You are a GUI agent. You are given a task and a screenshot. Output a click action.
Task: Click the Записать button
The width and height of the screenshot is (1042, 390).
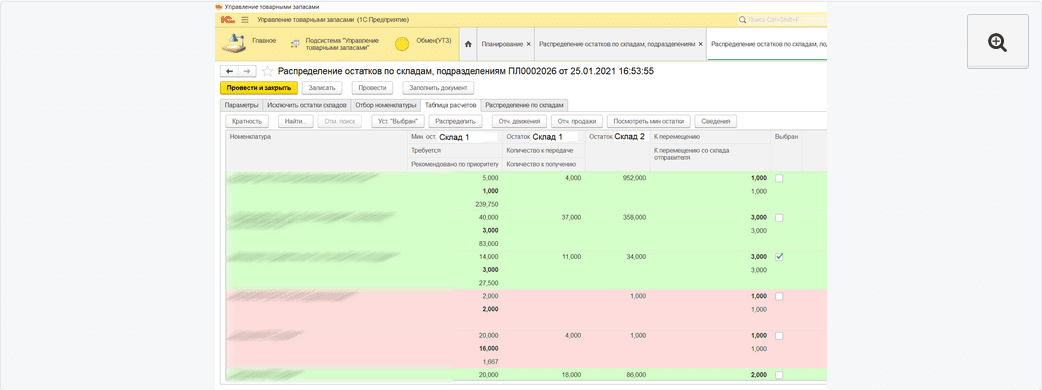[x=322, y=88]
